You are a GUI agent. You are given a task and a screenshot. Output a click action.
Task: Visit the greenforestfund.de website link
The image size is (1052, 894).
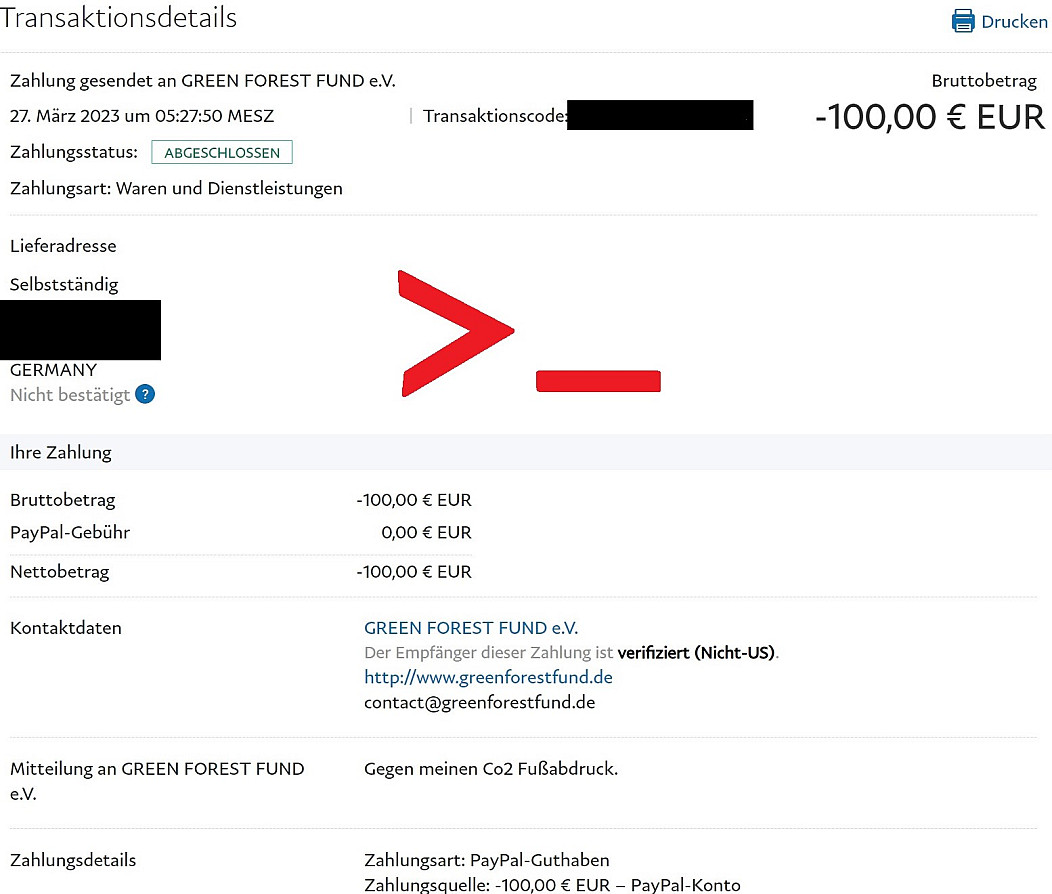488,677
